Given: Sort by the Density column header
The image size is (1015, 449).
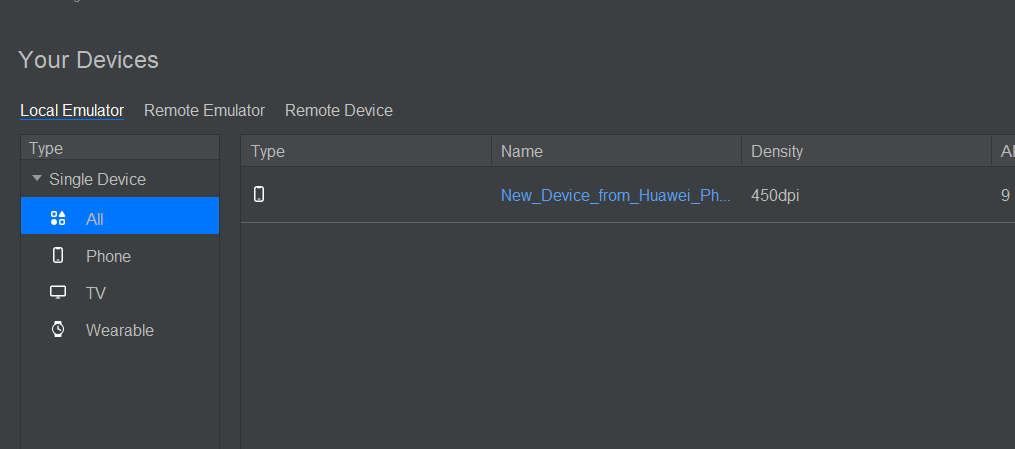Looking at the screenshot, I should (777, 151).
